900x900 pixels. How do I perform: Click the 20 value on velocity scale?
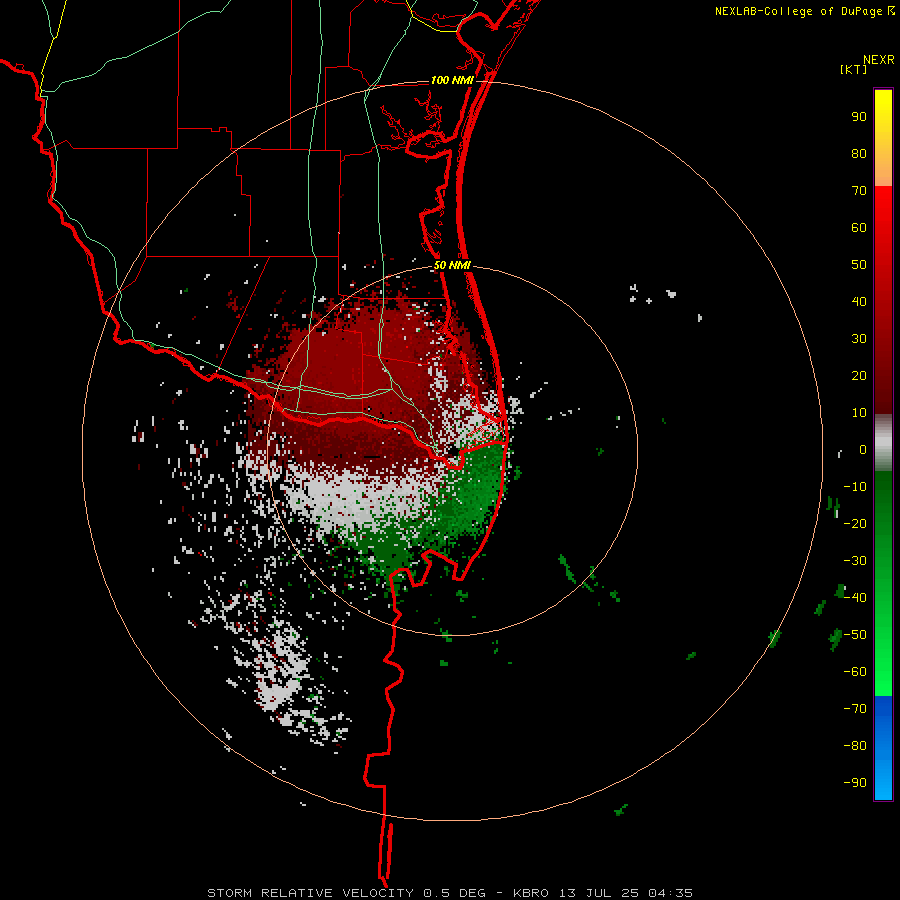[859, 376]
